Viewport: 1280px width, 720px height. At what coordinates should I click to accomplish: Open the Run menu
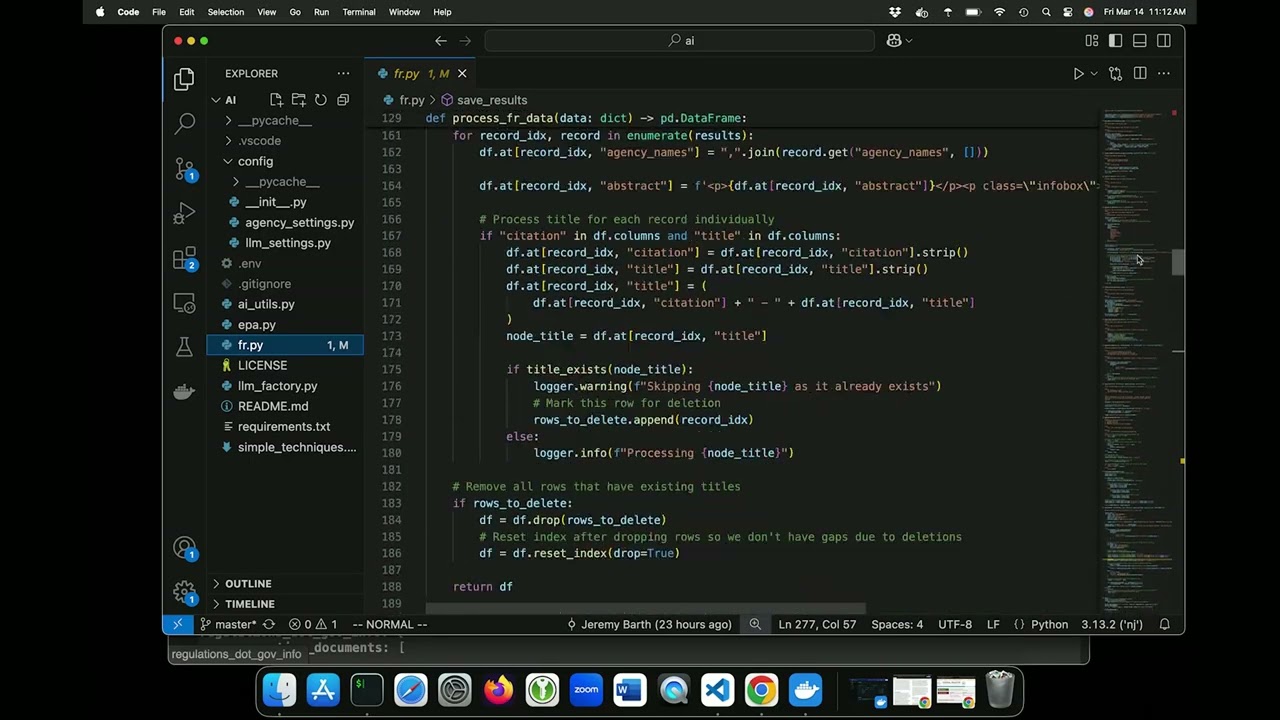pos(321,12)
